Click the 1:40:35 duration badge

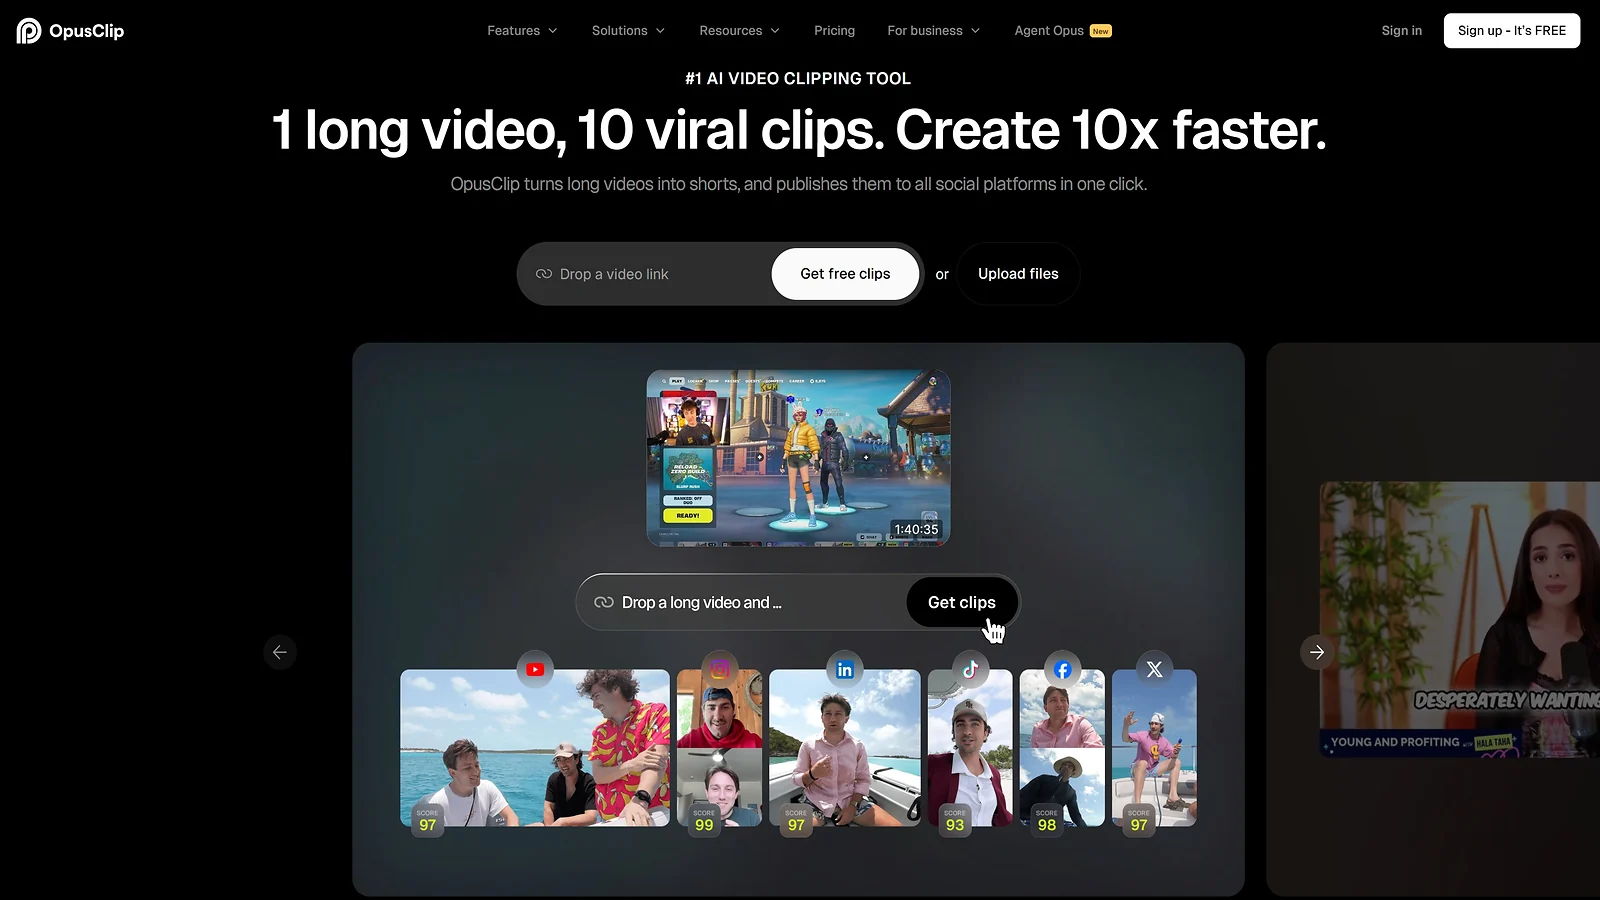(916, 529)
